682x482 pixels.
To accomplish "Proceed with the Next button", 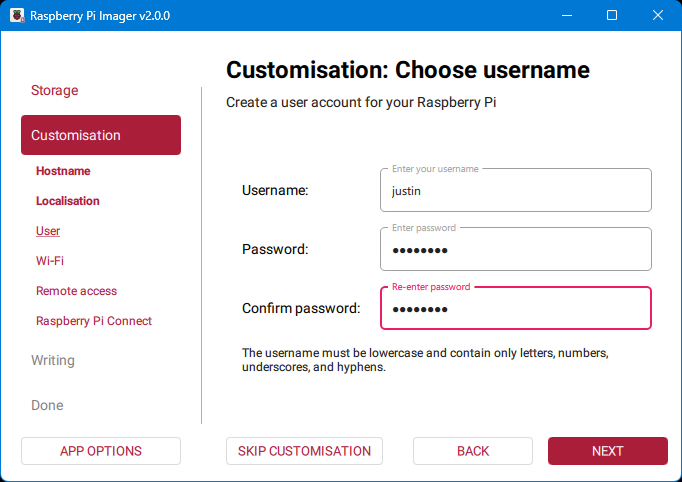I will pos(608,451).
